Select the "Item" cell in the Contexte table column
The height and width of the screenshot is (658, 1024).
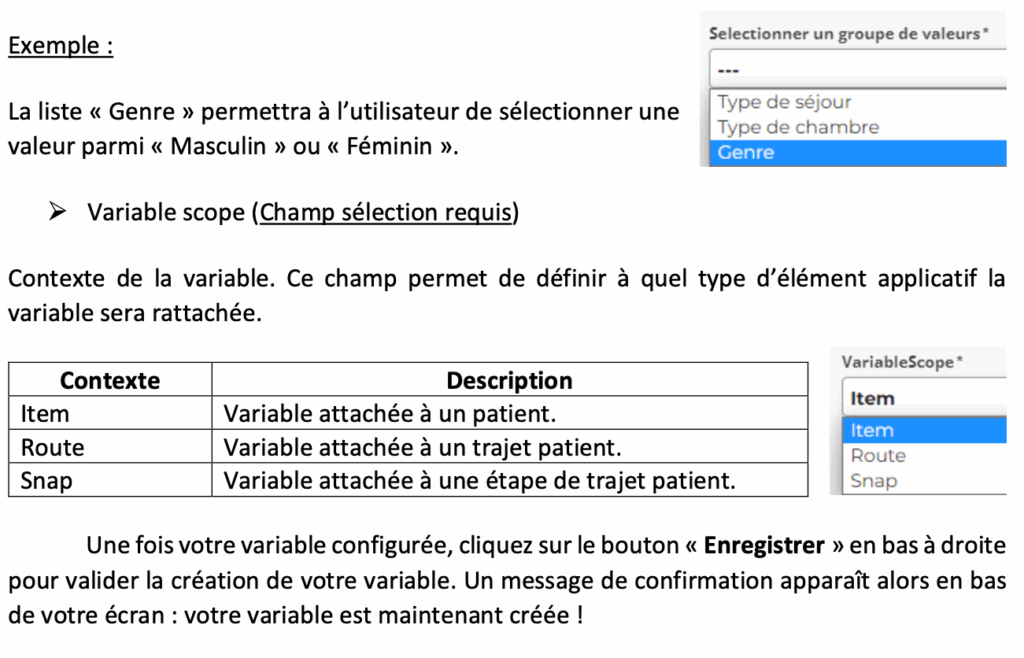pyautogui.click(x=110, y=413)
